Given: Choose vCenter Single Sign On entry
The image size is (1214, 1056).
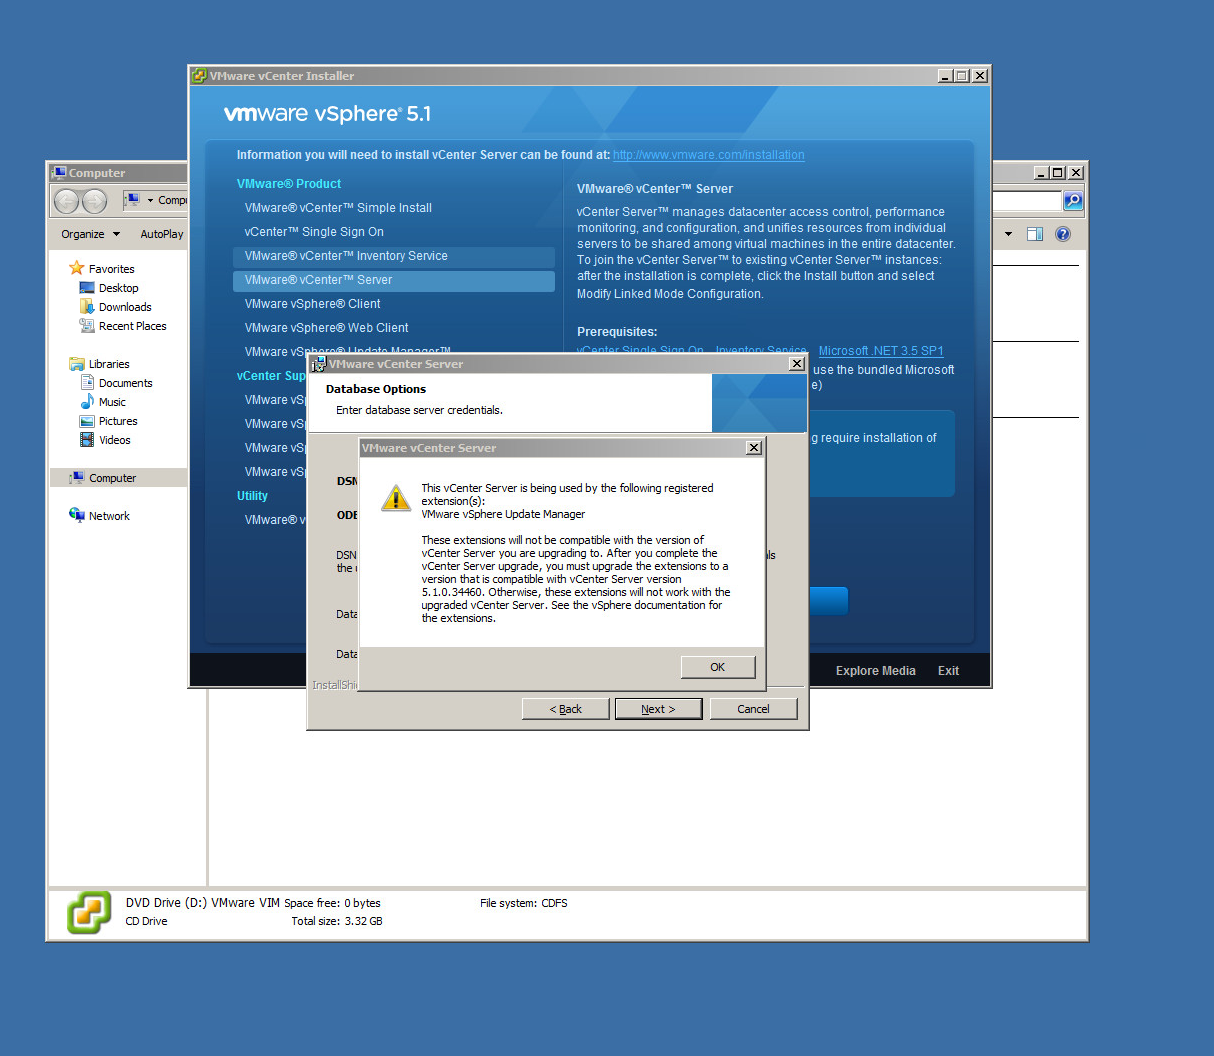Looking at the screenshot, I should pos(314,232).
